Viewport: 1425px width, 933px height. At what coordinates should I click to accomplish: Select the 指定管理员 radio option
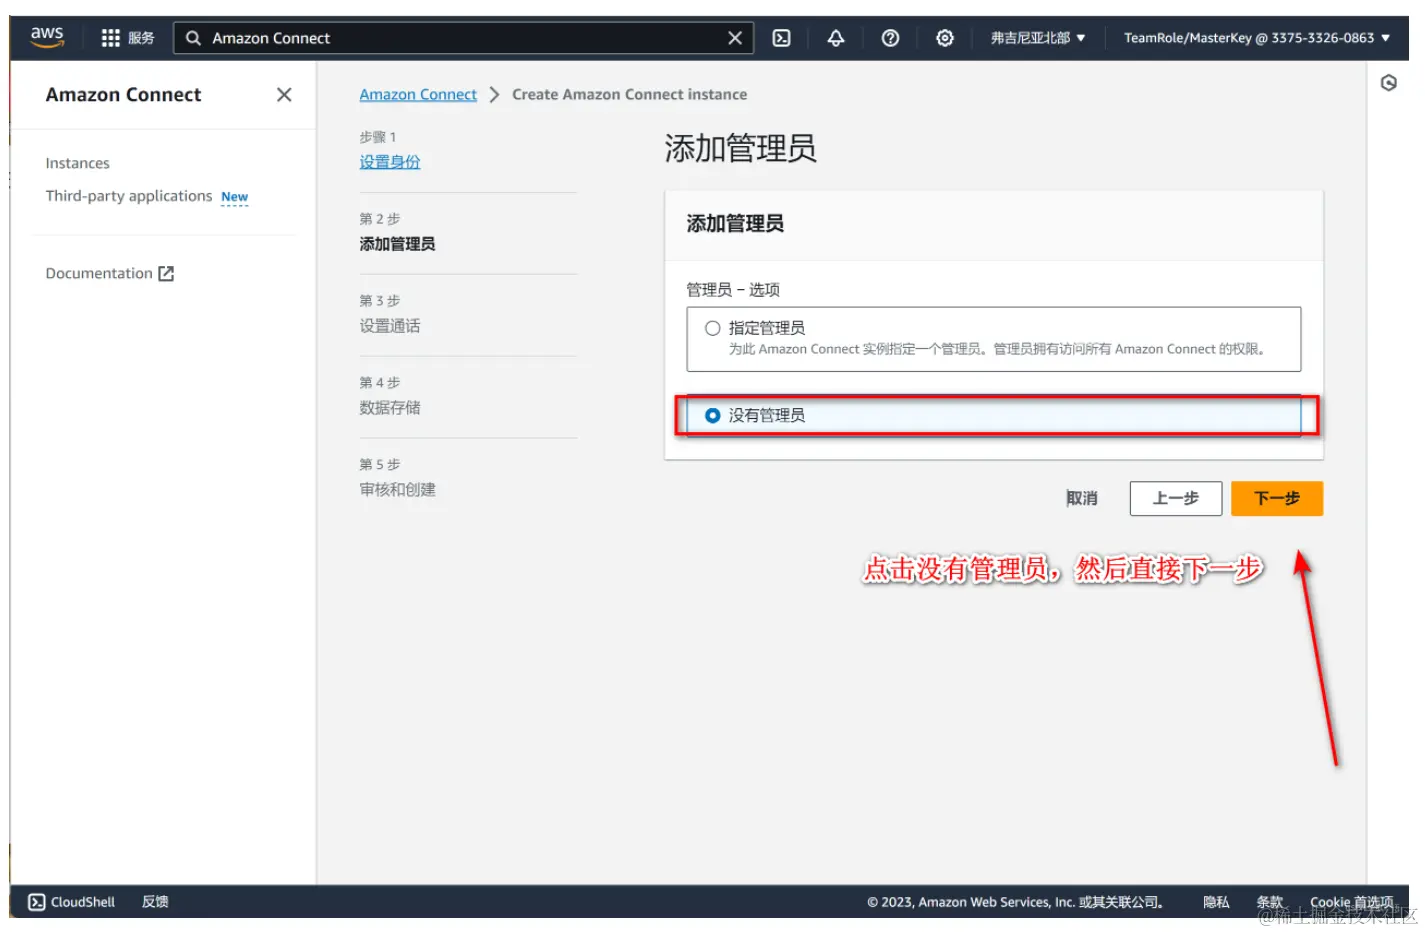click(713, 328)
